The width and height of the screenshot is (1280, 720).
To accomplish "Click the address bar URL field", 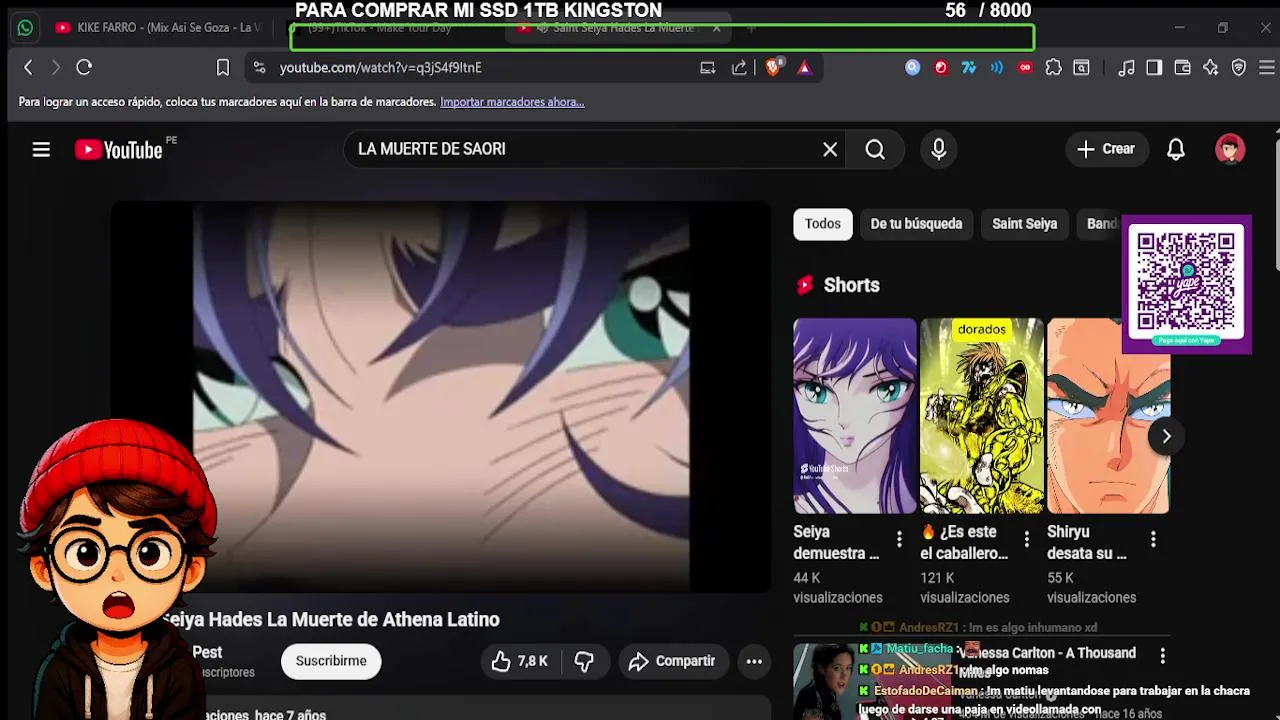I will coord(380,67).
